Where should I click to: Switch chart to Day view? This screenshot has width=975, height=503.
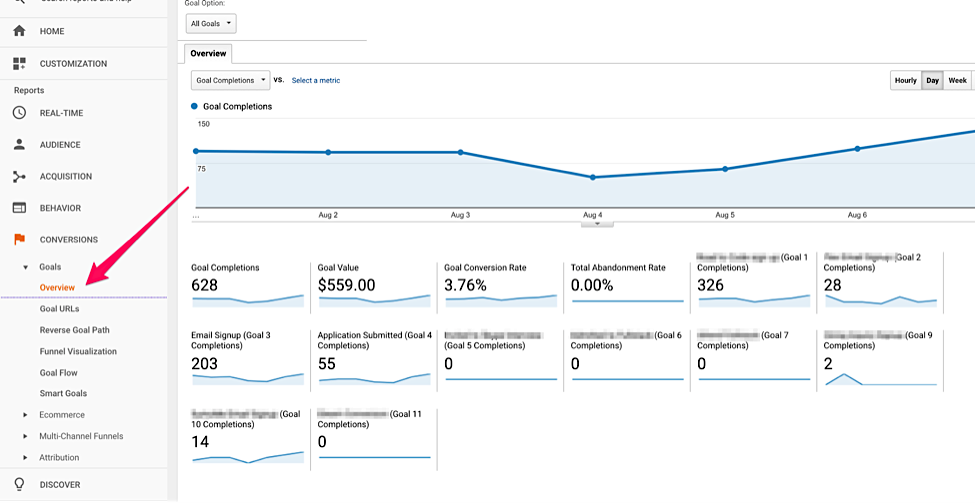[932, 80]
